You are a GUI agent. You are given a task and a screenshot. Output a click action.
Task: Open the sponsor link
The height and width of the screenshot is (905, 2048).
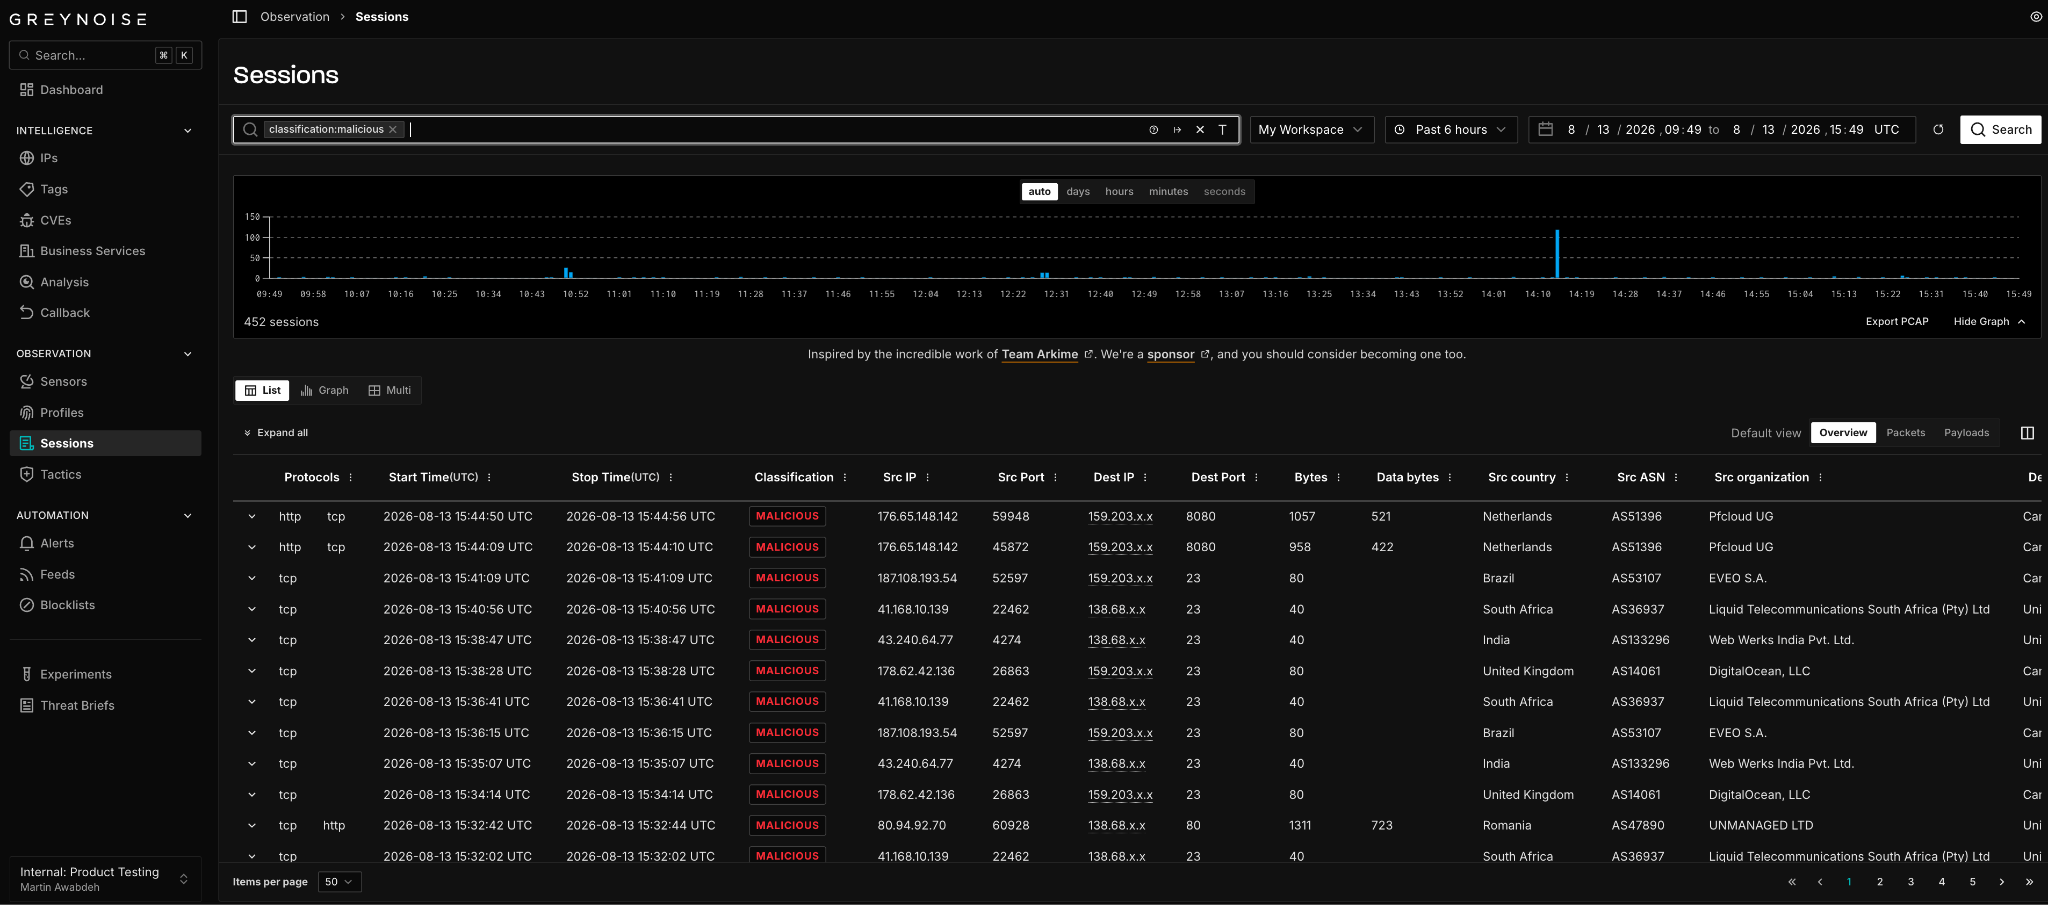tap(1171, 355)
